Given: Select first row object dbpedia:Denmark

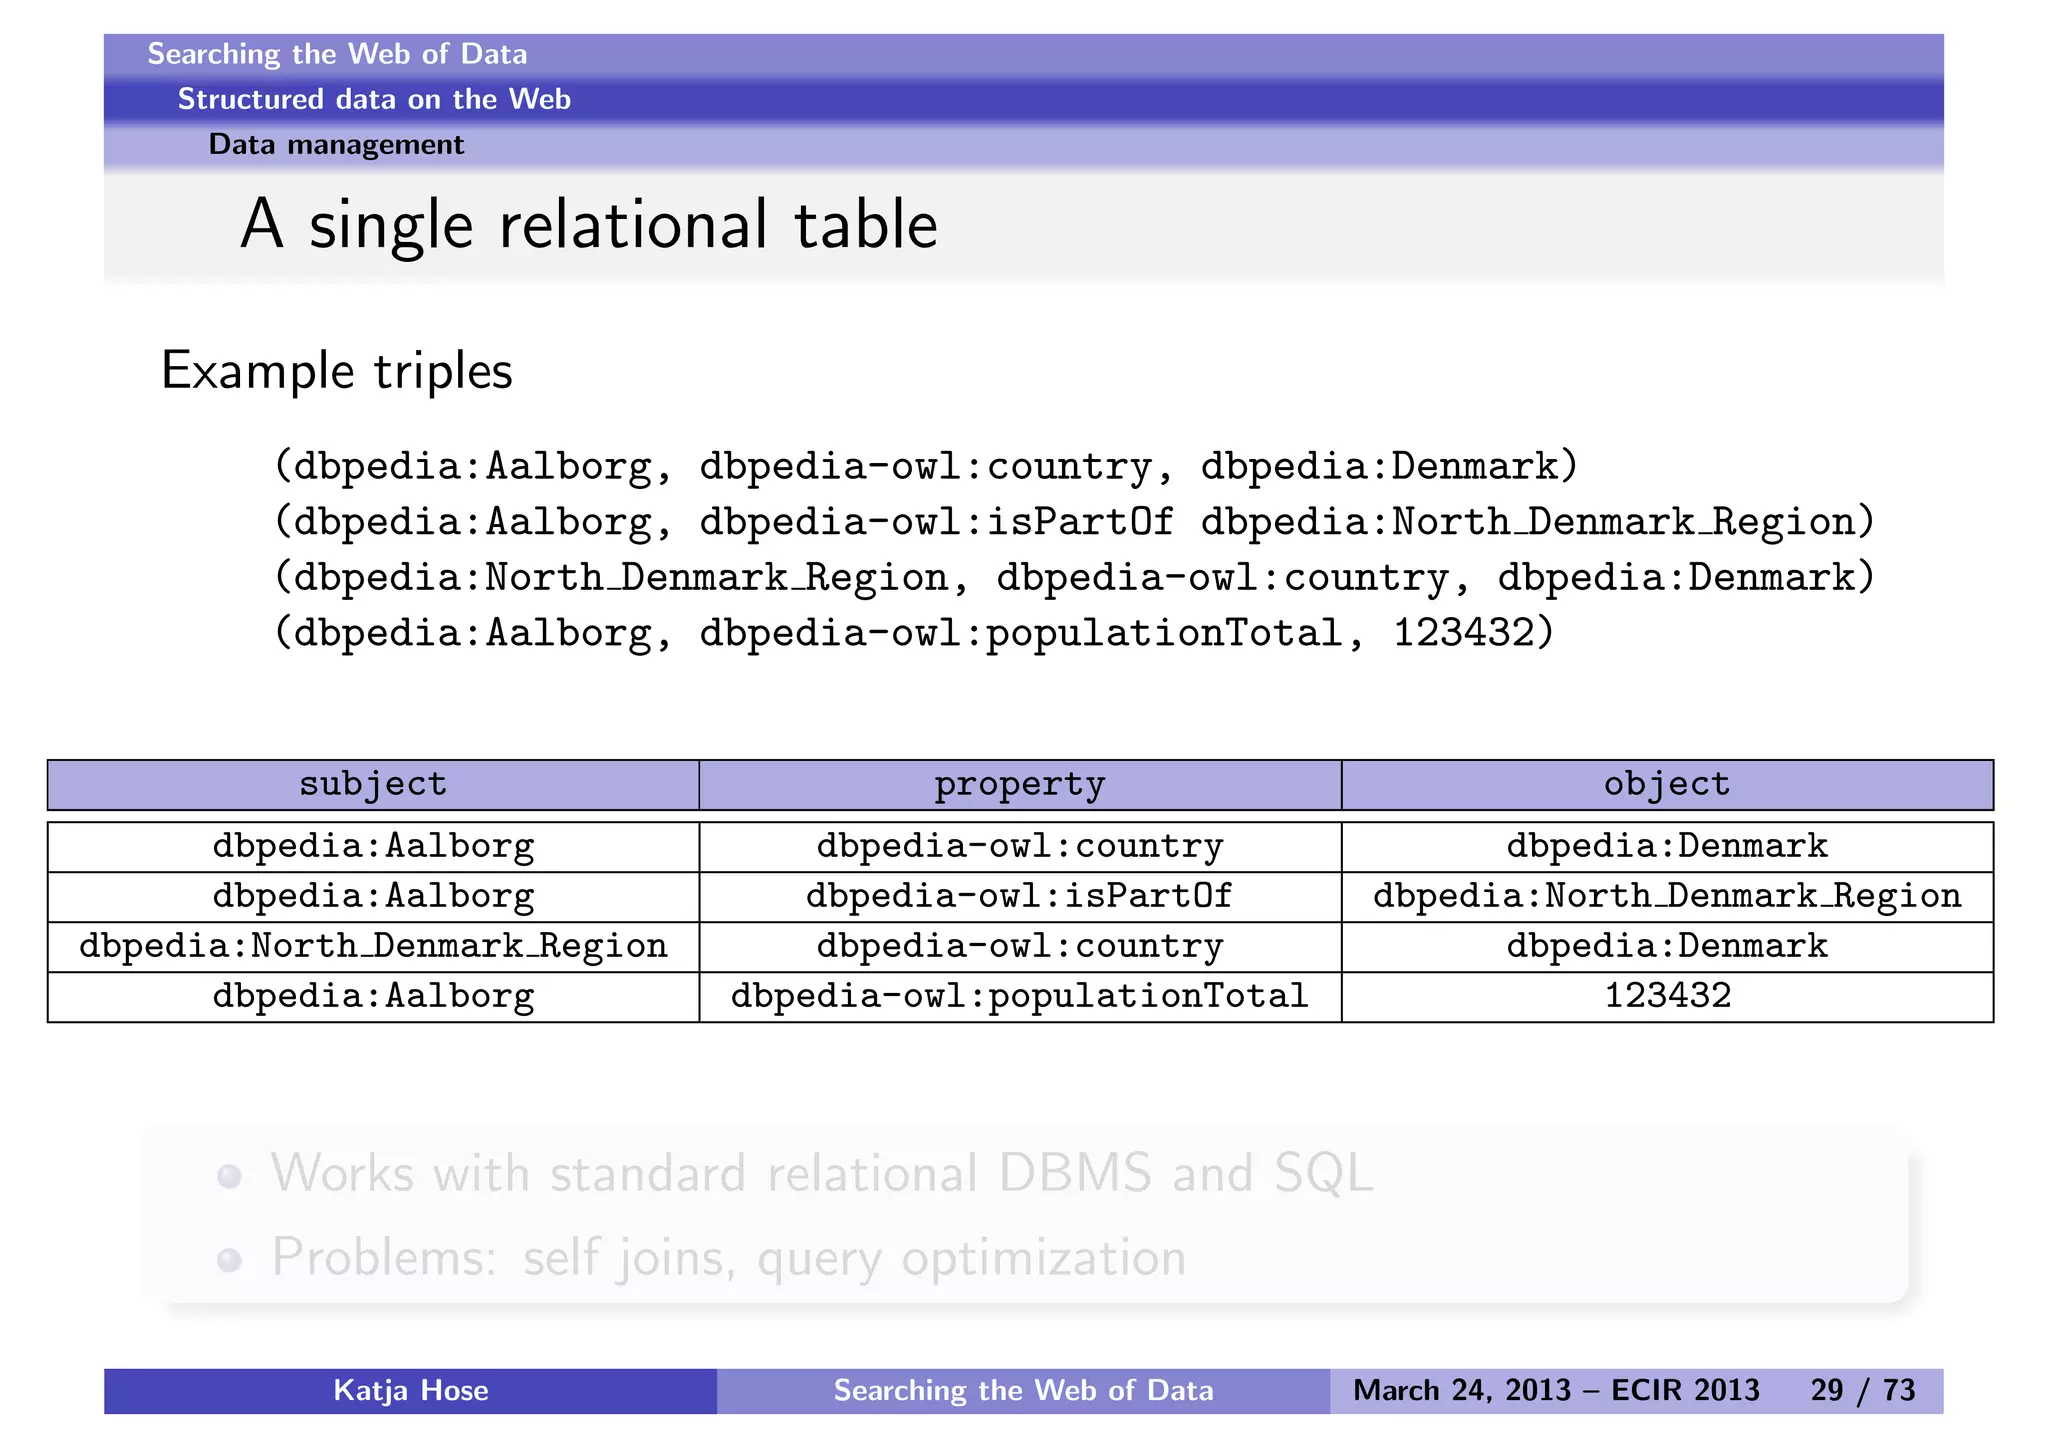Looking at the screenshot, I should point(1667,847).
